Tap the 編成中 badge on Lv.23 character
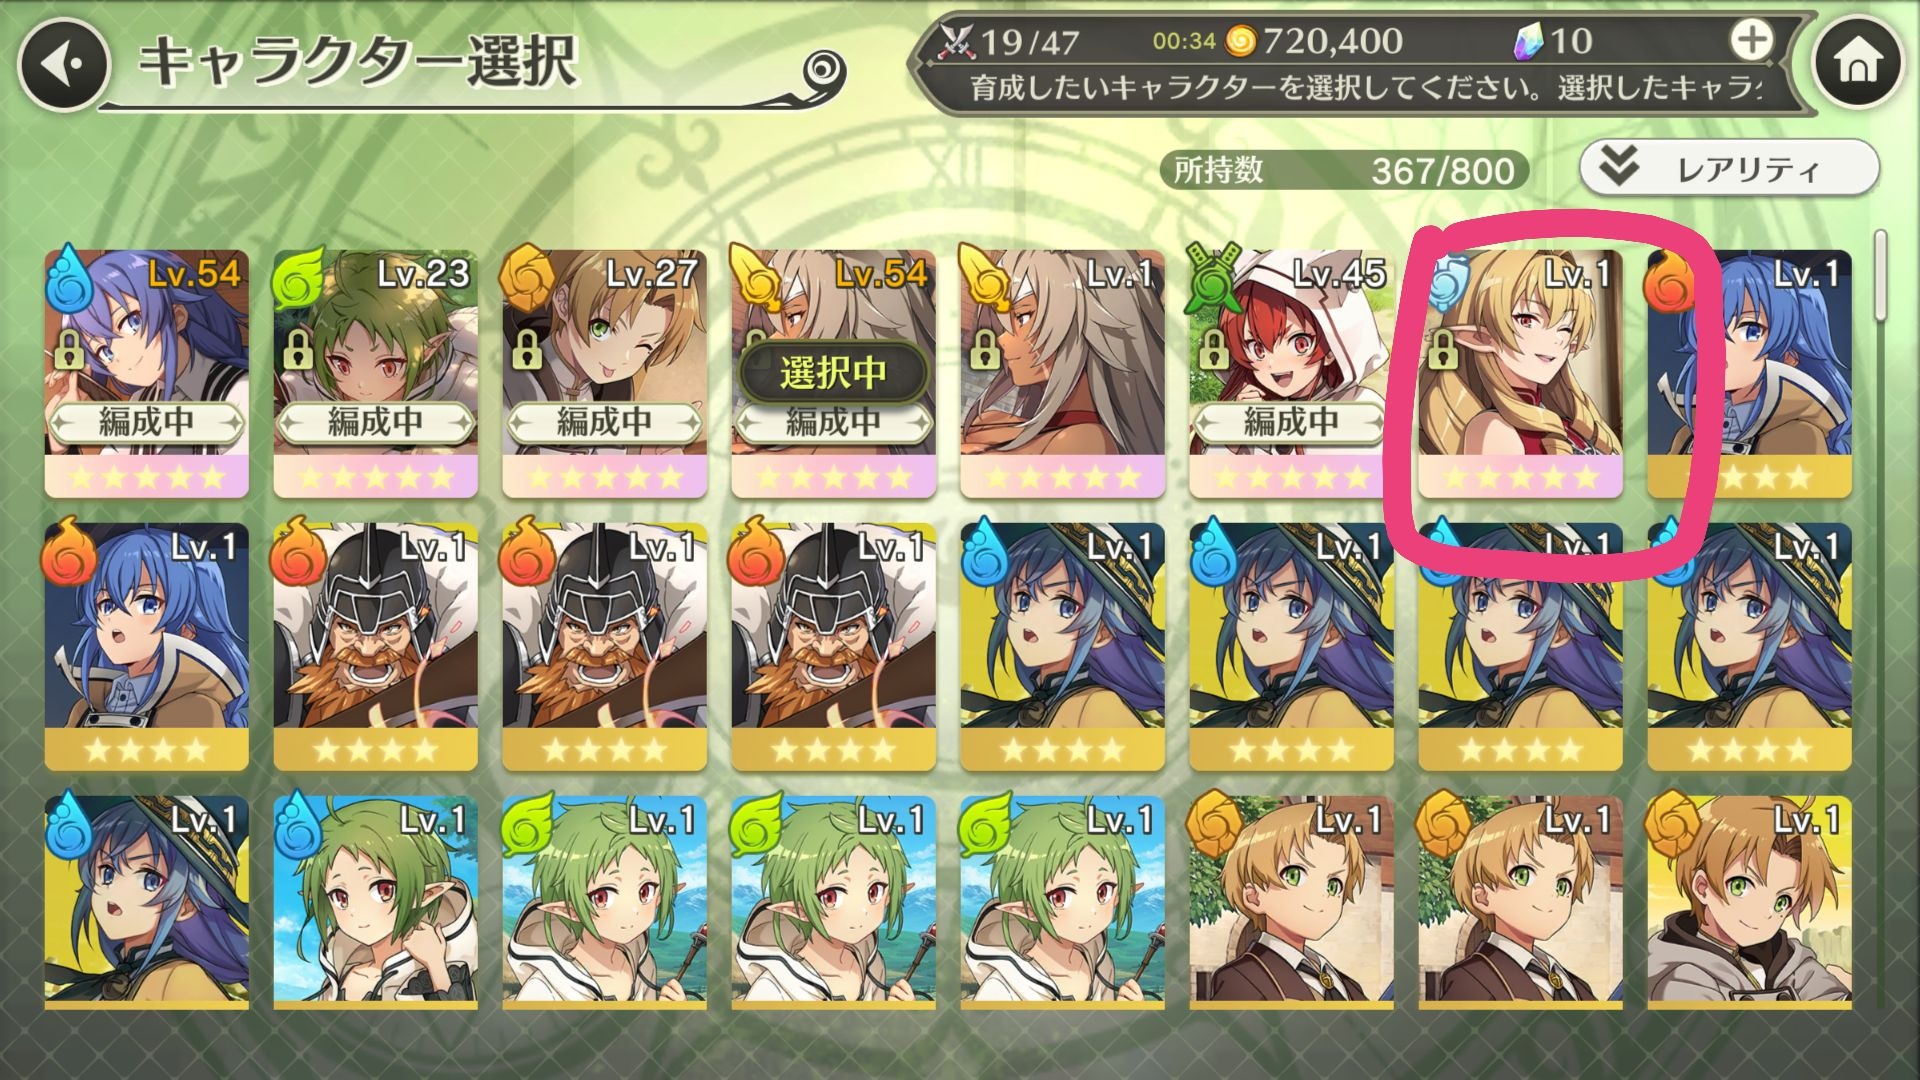Viewport: 1920px width, 1080px height. (x=375, y=423)
